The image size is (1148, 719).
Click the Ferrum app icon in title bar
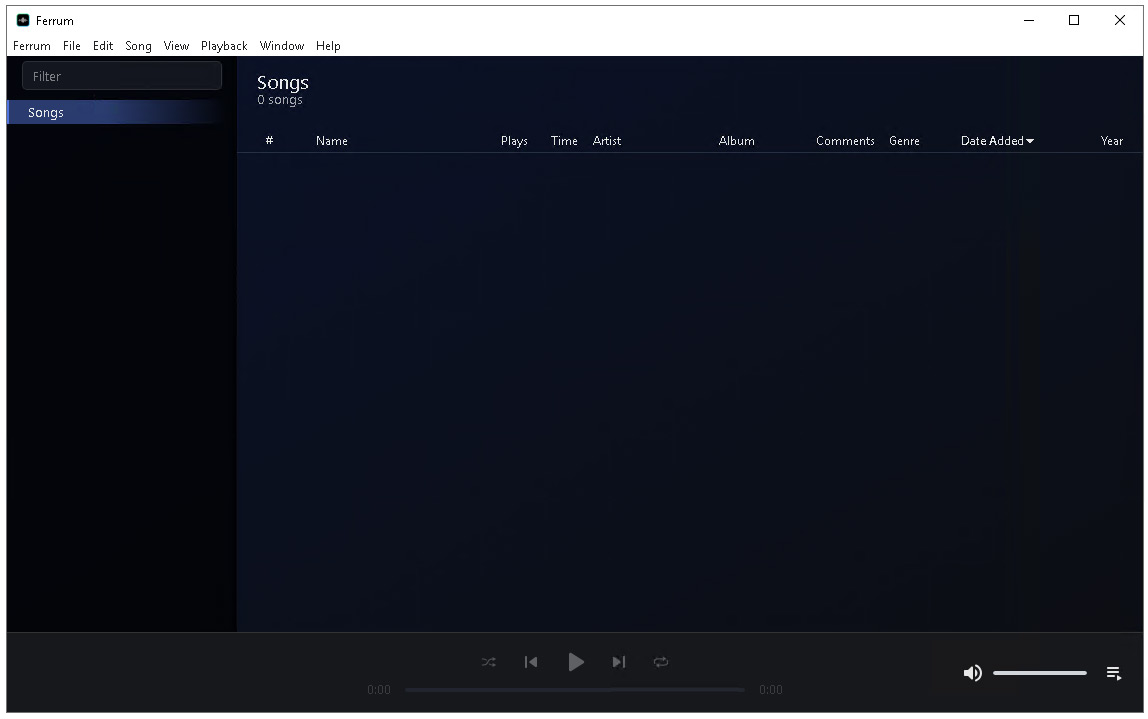click(23, 21)
